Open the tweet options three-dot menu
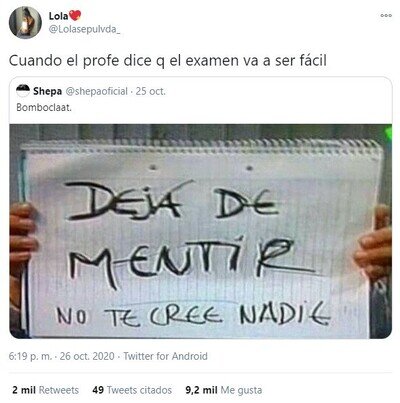400x403 pixels. (386, 15)
